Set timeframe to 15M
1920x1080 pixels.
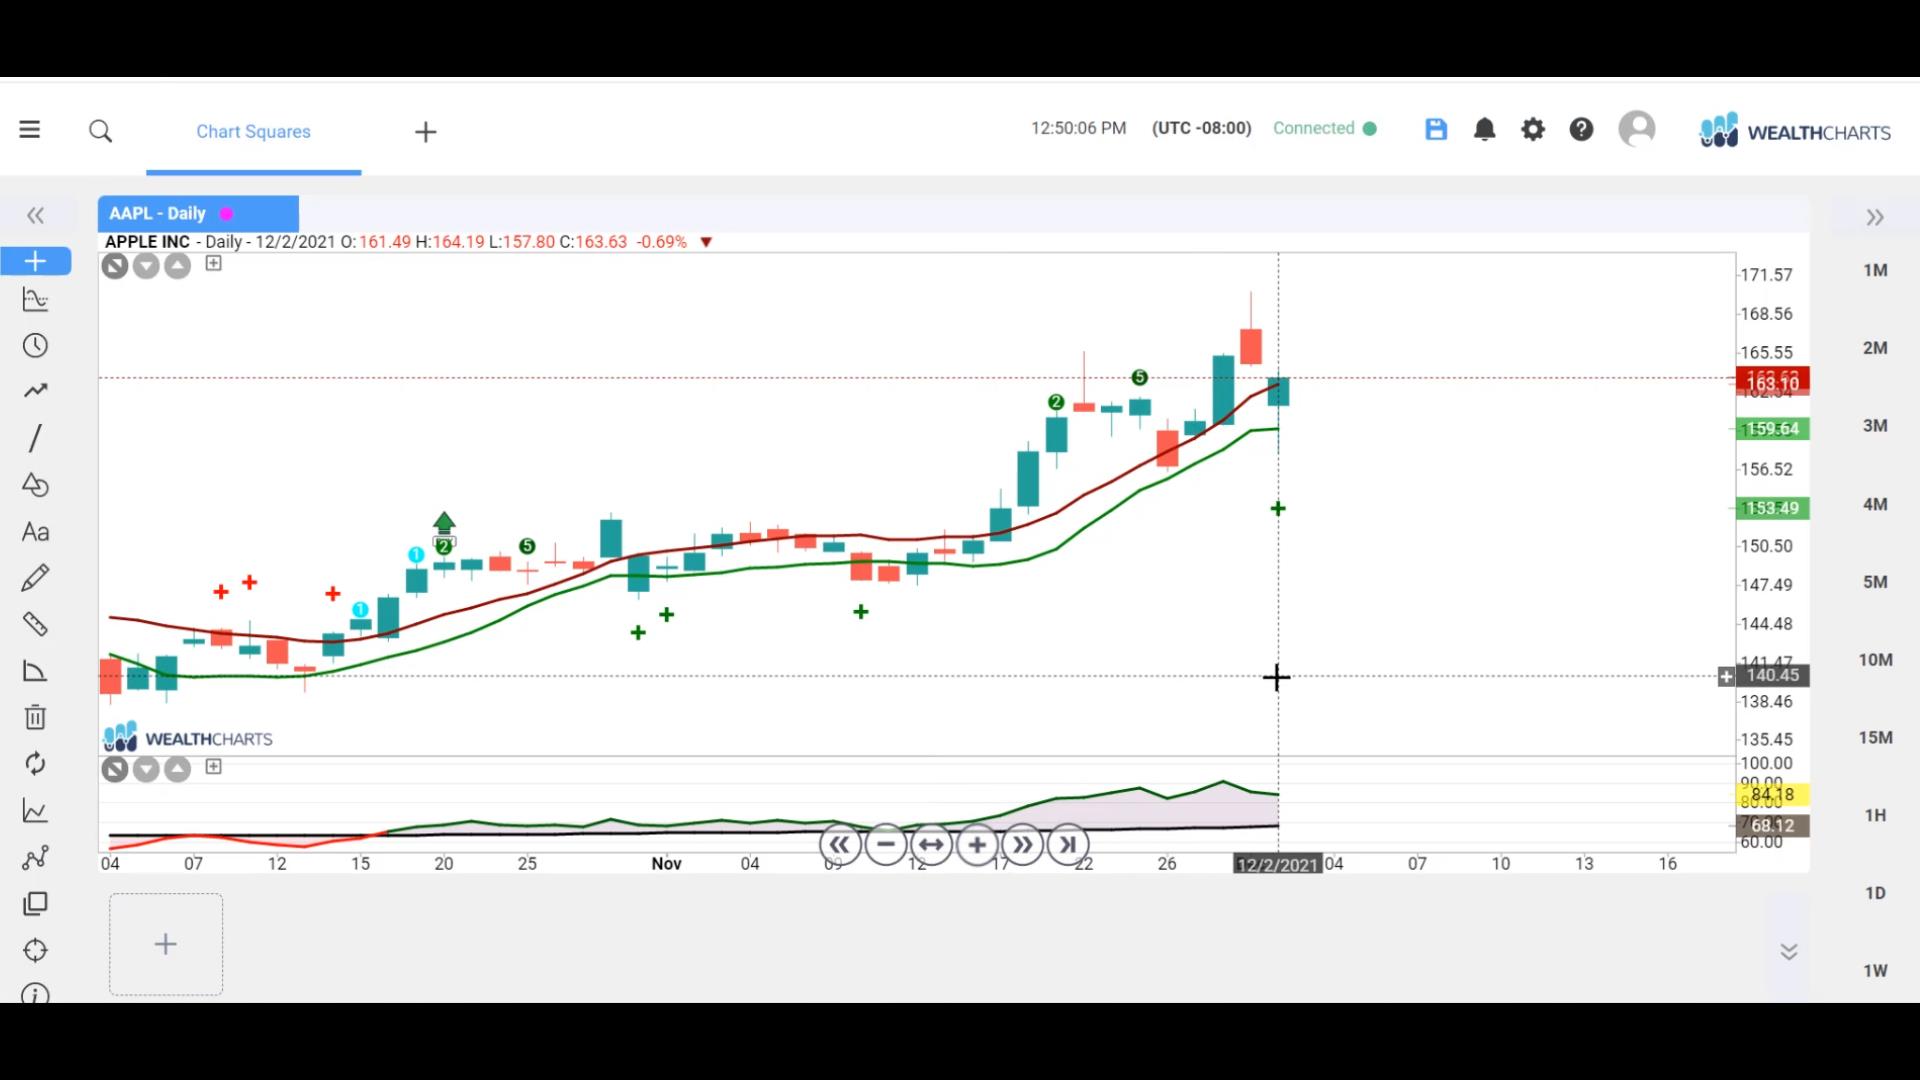[x=1875, y=738]
